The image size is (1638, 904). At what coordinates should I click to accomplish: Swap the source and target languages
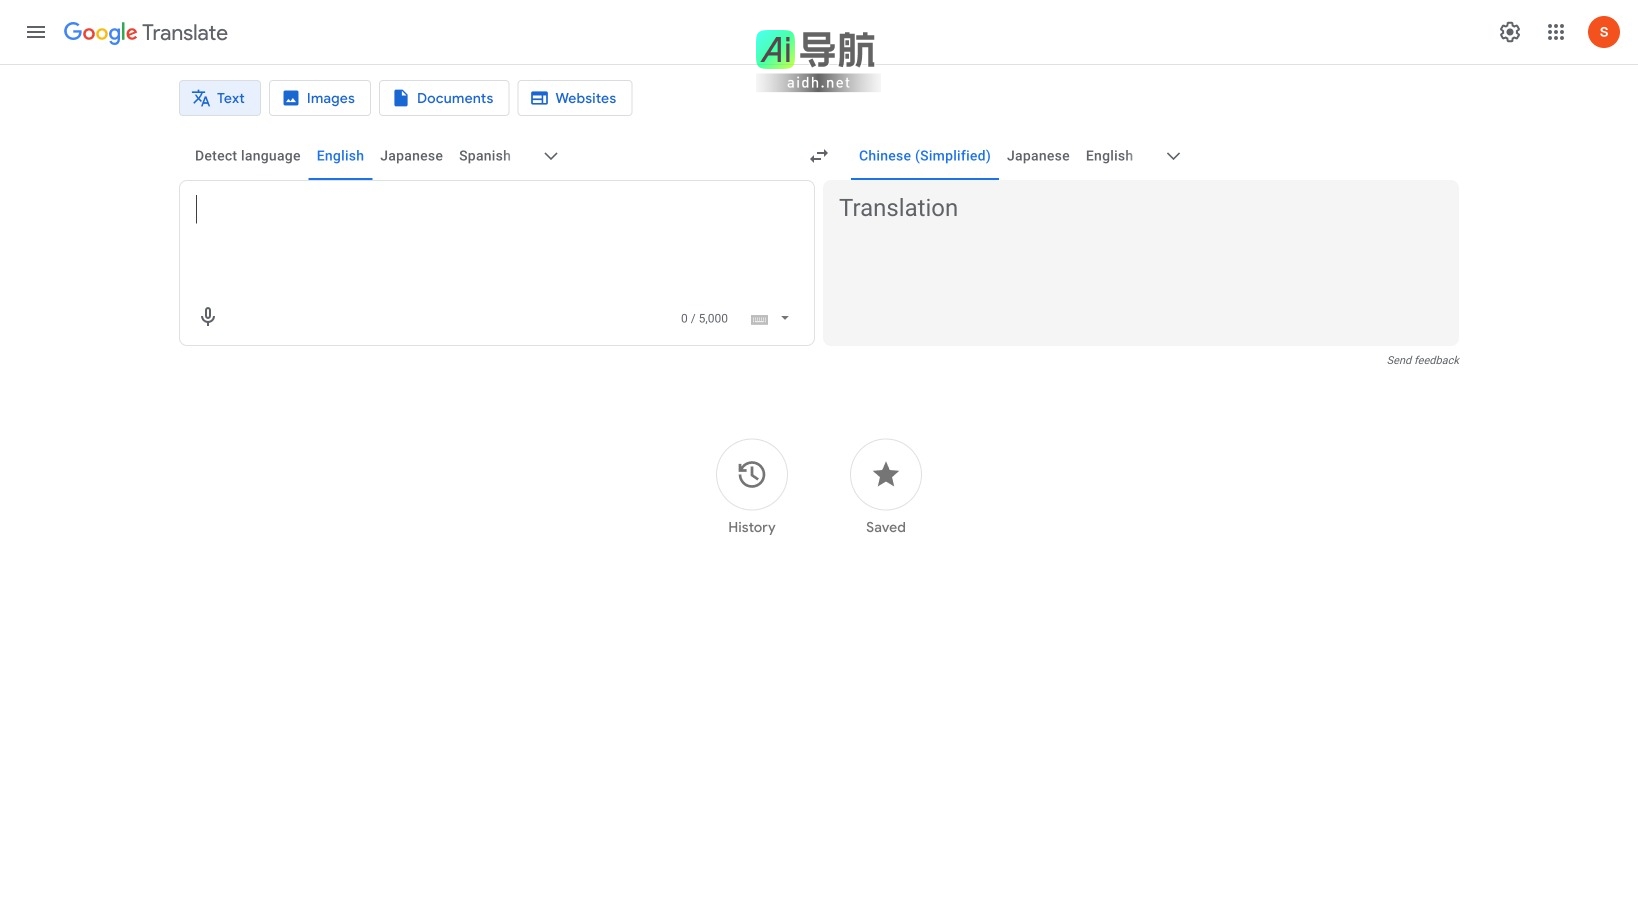[x=818, y=156]
